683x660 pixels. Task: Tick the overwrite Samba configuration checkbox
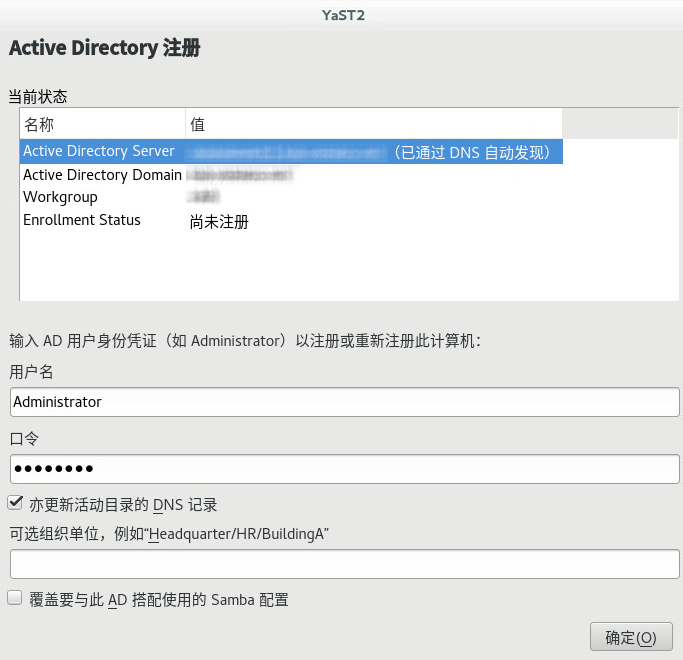click(15, 598)
